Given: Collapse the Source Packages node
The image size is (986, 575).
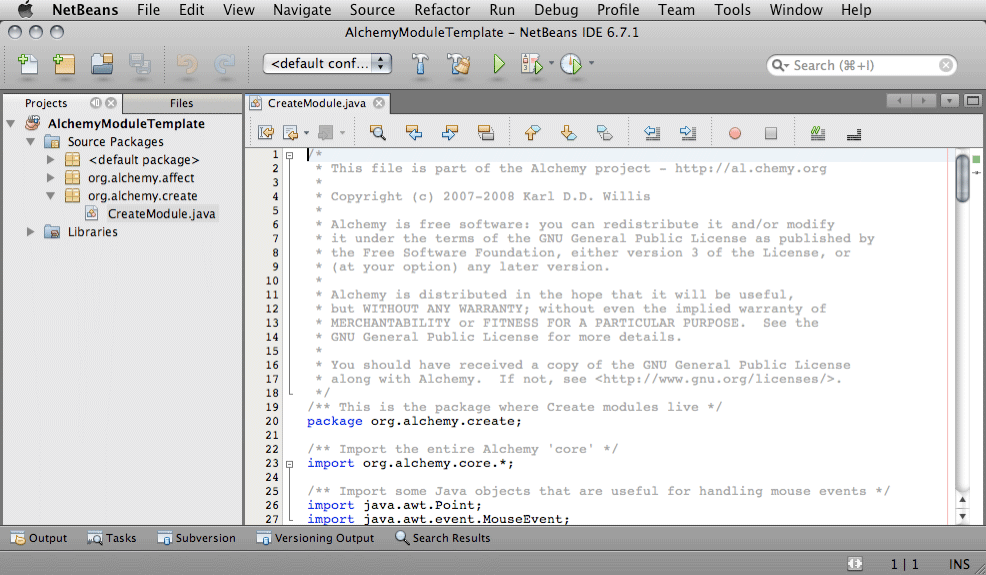Looking at the screenshot, I should [30, 142].
